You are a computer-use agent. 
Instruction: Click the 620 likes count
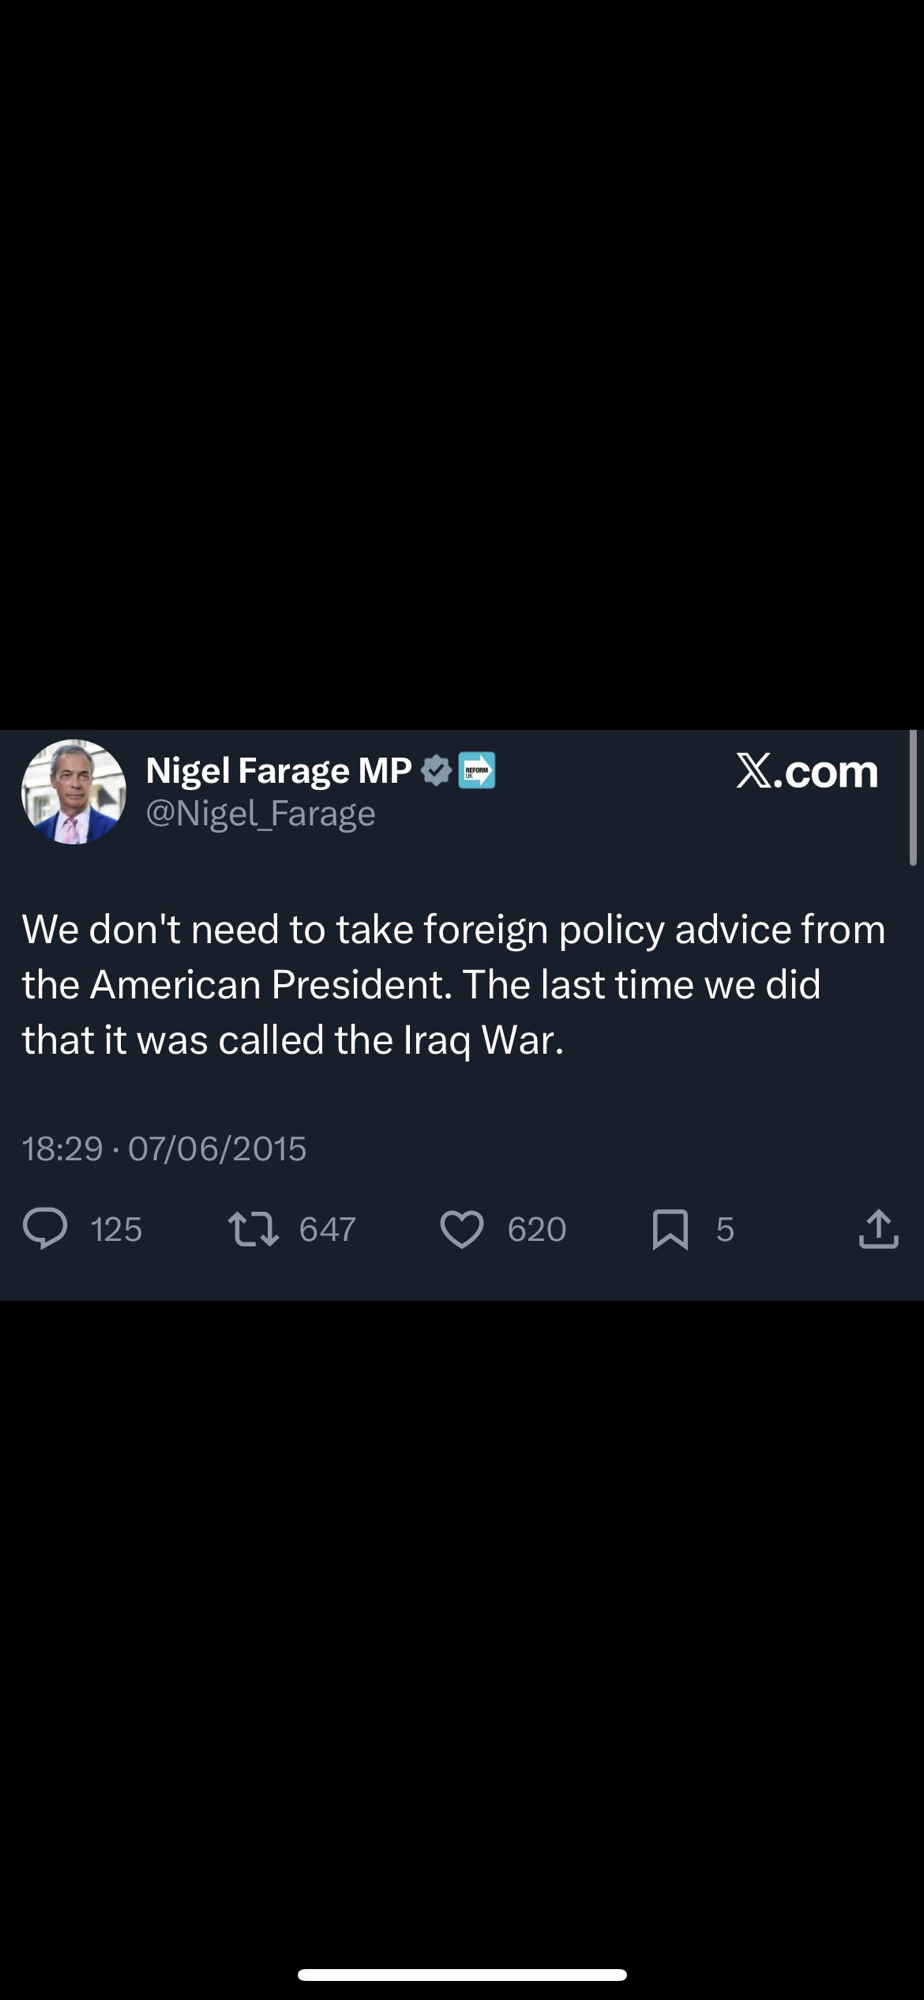click(536, 1229)
